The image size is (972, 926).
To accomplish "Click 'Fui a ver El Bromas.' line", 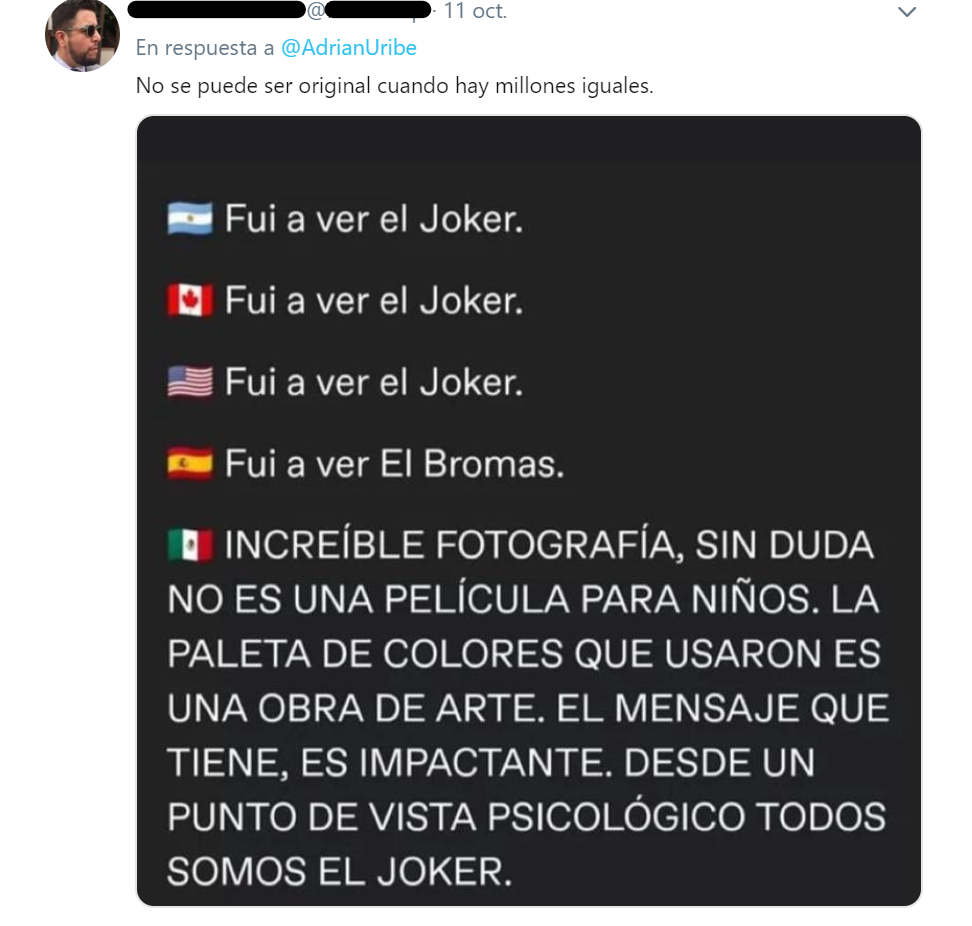I will (x=394, y=464).
